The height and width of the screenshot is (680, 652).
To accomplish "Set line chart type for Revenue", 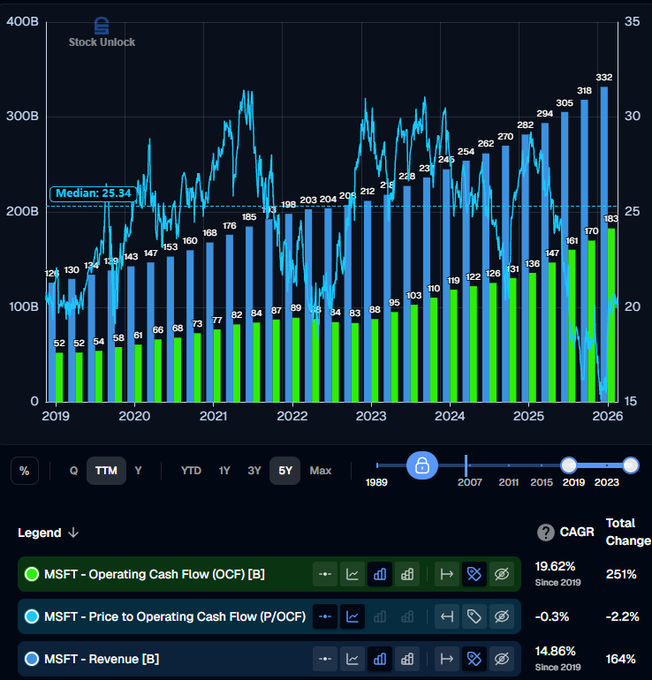I will point(352,659).
